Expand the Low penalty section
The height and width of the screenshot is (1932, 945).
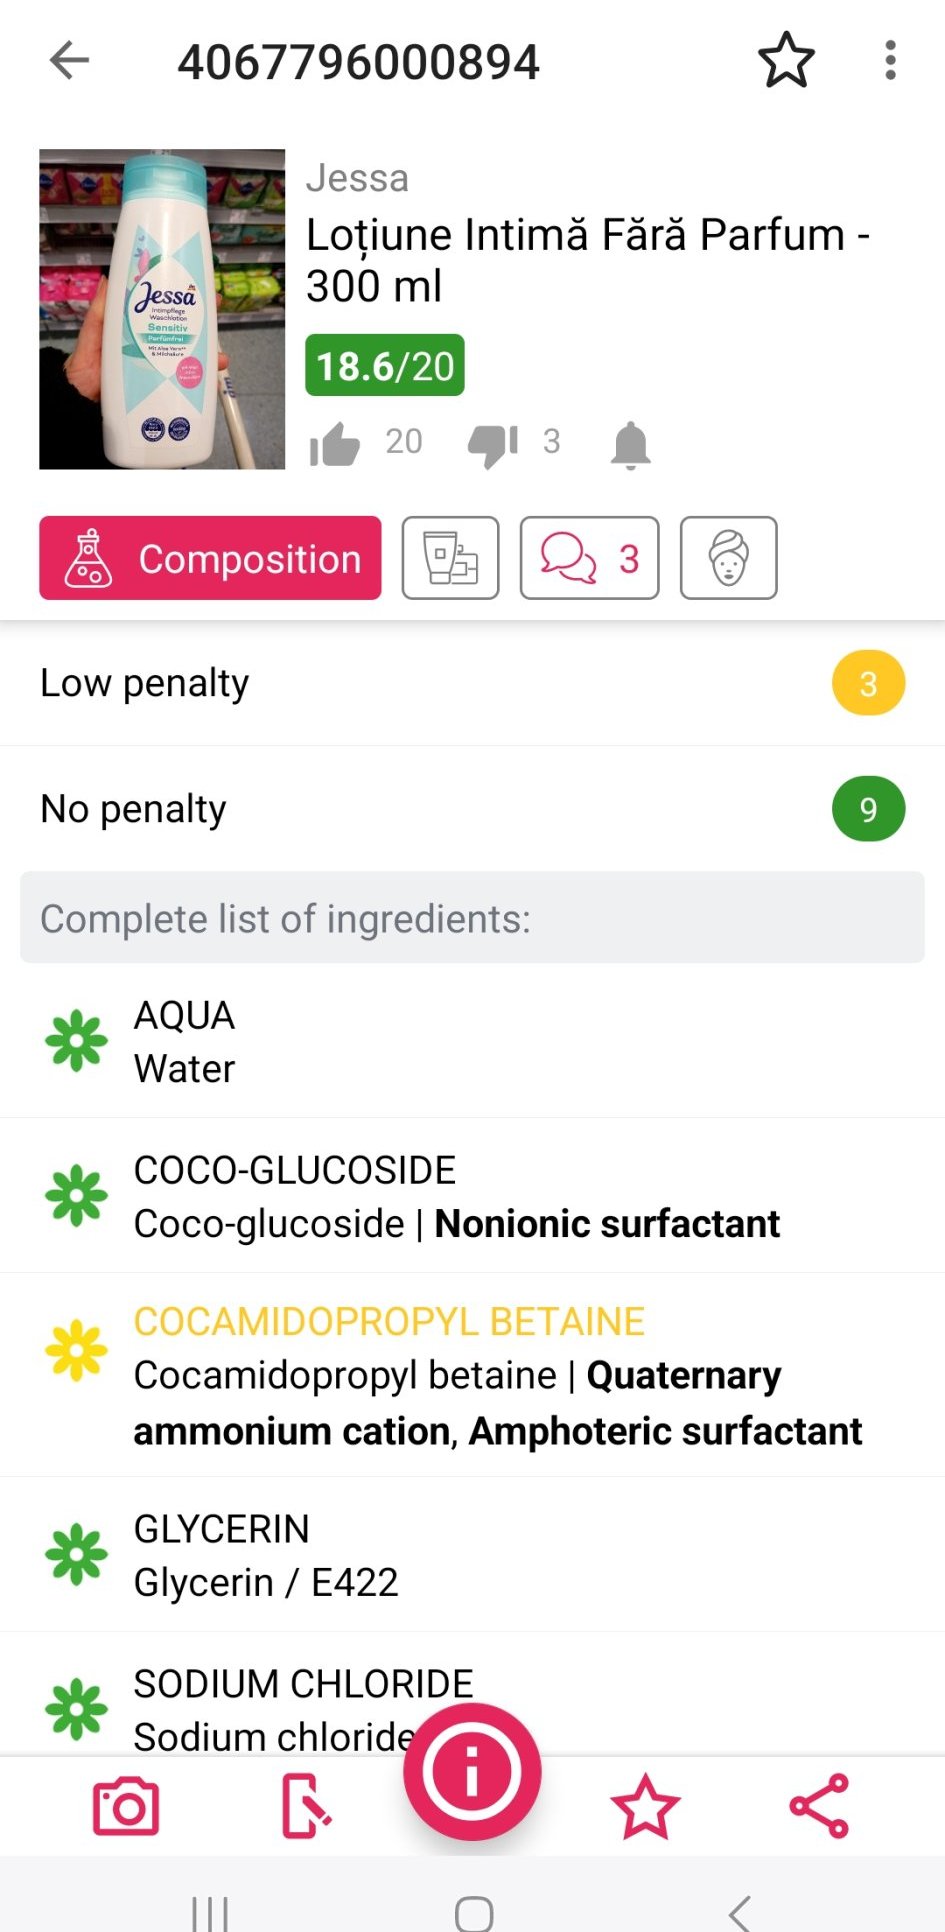pyautogui.click(x=472, y=684)
